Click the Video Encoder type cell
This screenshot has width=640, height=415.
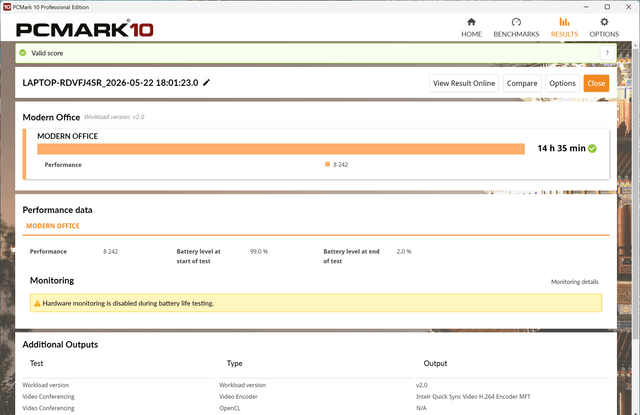[x=238, y=396]
